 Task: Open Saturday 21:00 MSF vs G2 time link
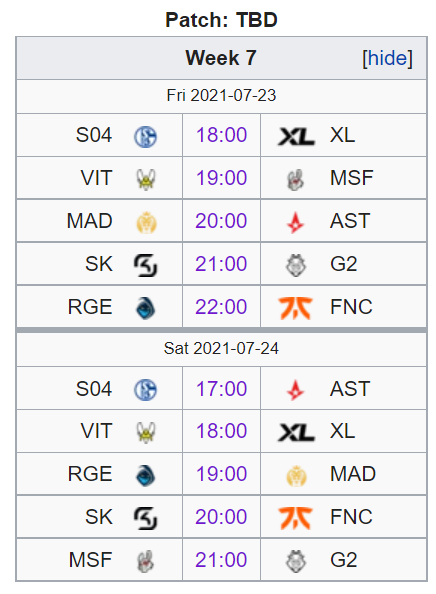pos(222,560)
